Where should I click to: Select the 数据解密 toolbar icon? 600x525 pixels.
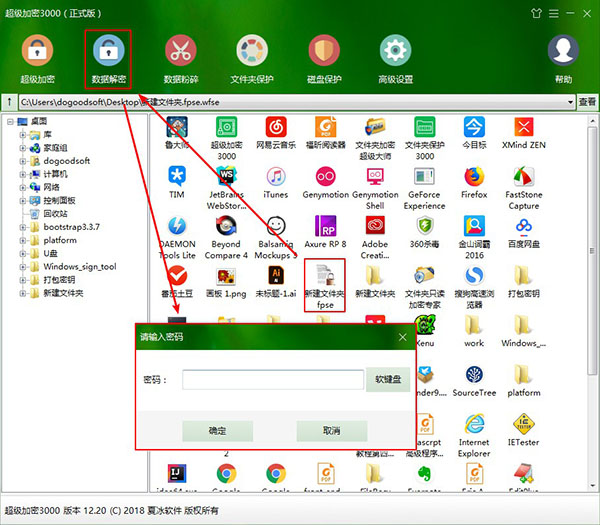108,51
